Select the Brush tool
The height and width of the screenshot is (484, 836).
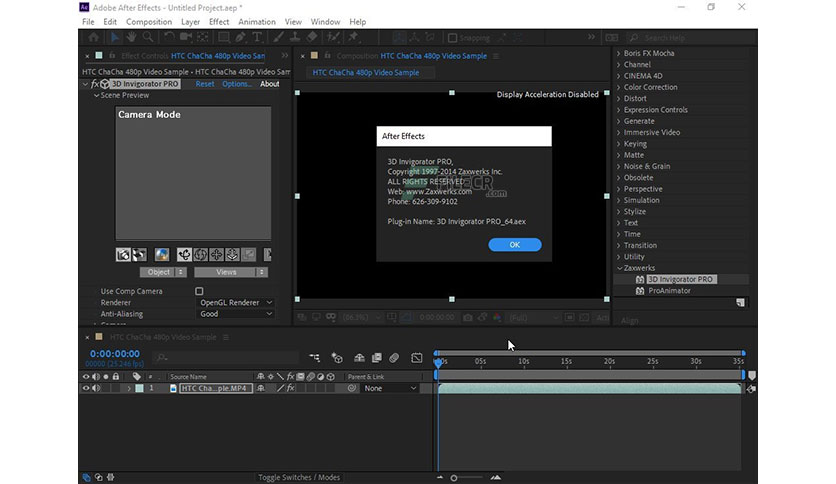coord(278,37)
